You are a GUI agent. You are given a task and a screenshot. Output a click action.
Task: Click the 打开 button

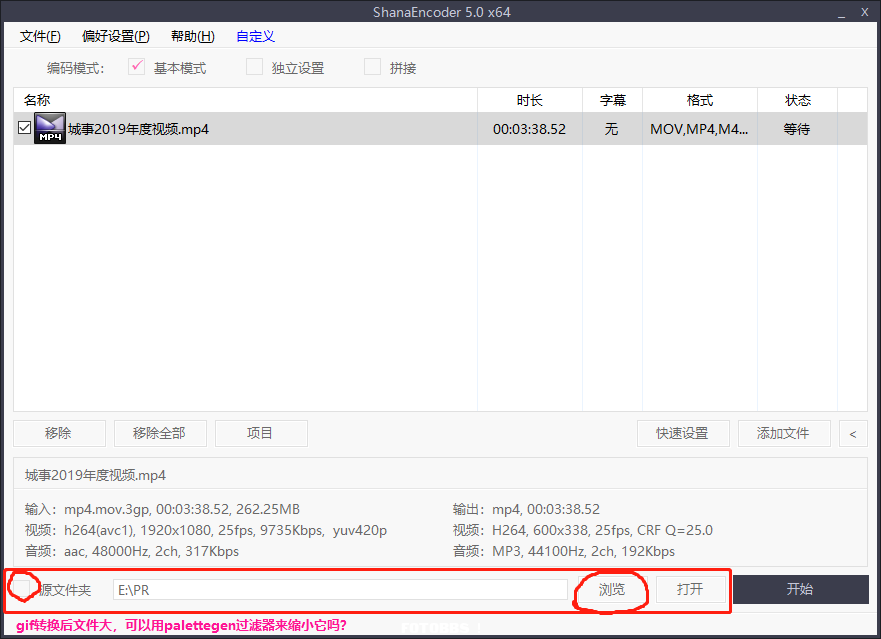point(691,589)
